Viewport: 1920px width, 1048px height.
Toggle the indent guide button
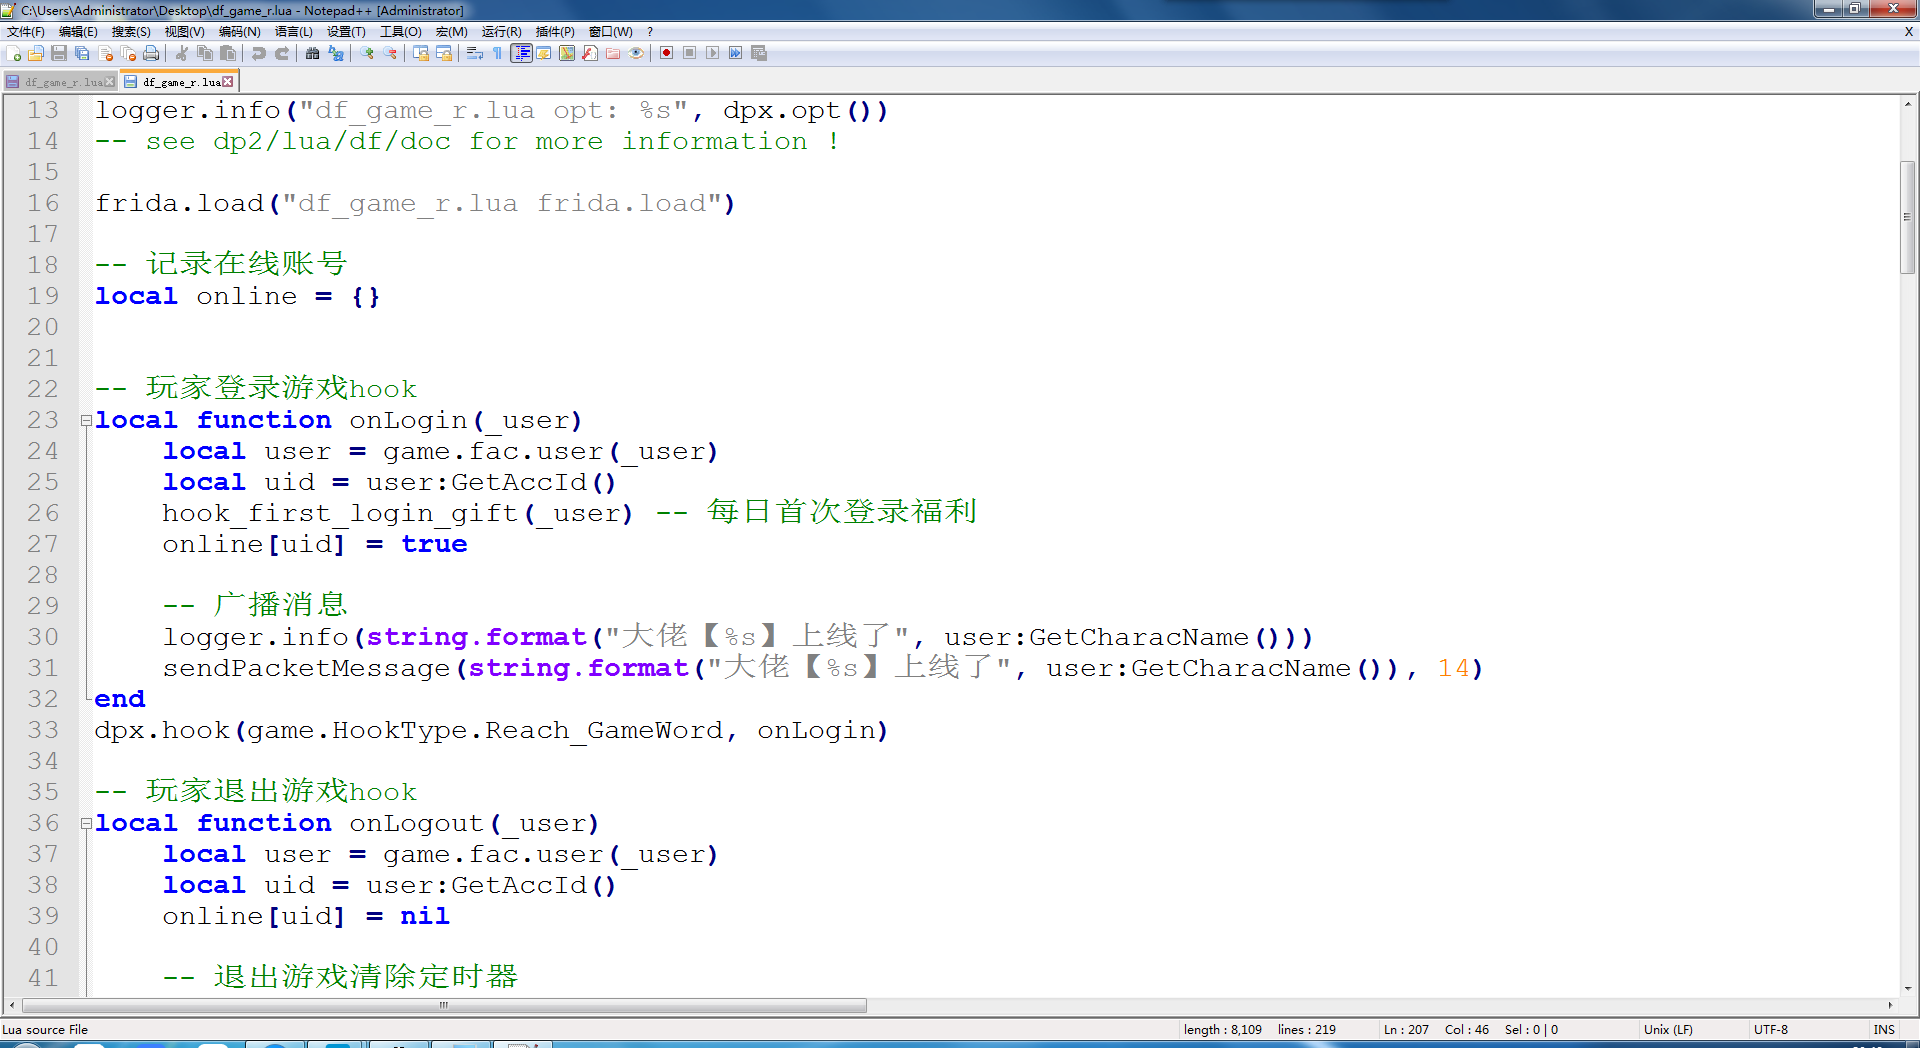click(x=521, y=53)
